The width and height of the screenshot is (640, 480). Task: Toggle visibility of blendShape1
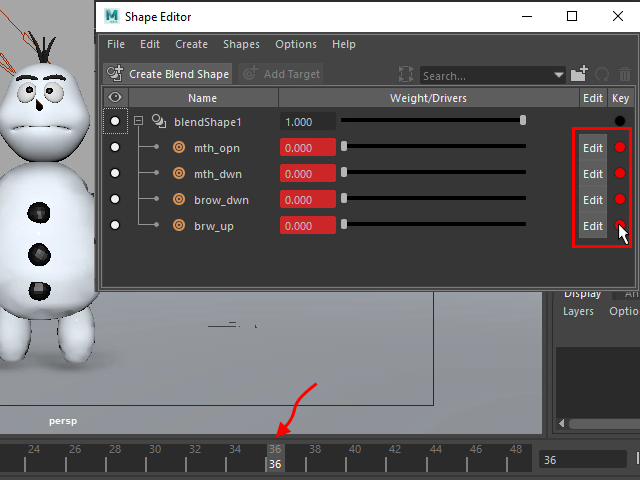pos(116,122)
